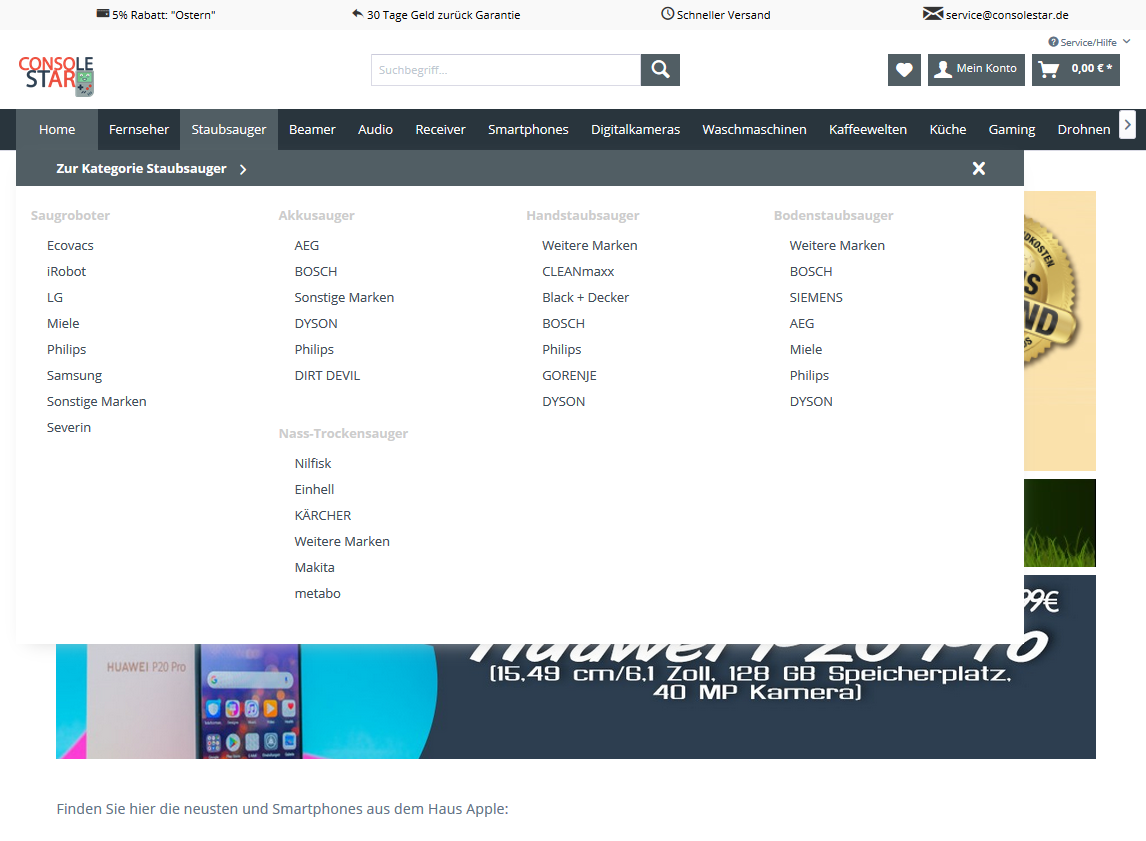The width and height of the screenshot is (1146, 841).
Task: Select DIRT DEVIL under Akkusauger
Action: click(x=327, y=376)
